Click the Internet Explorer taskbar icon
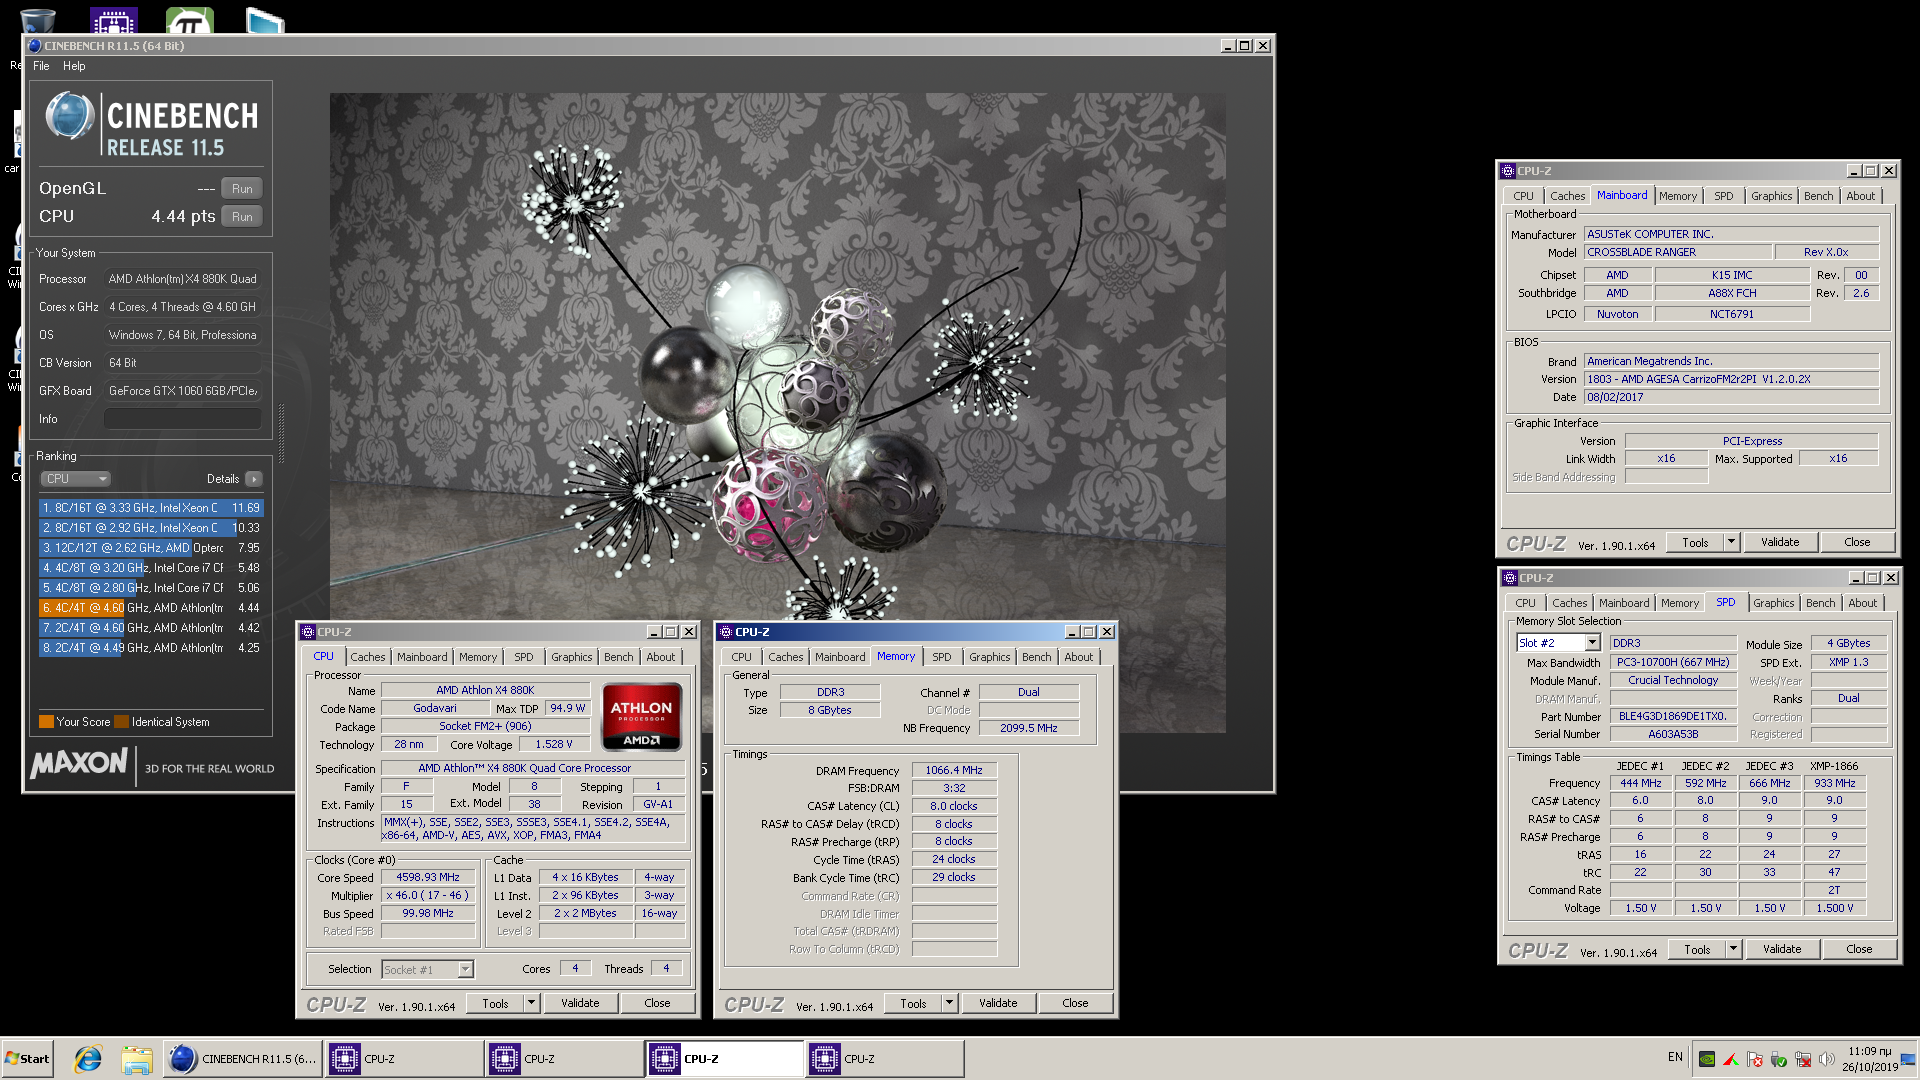Screen dimensions: 1920x1080 (88, 1059)
